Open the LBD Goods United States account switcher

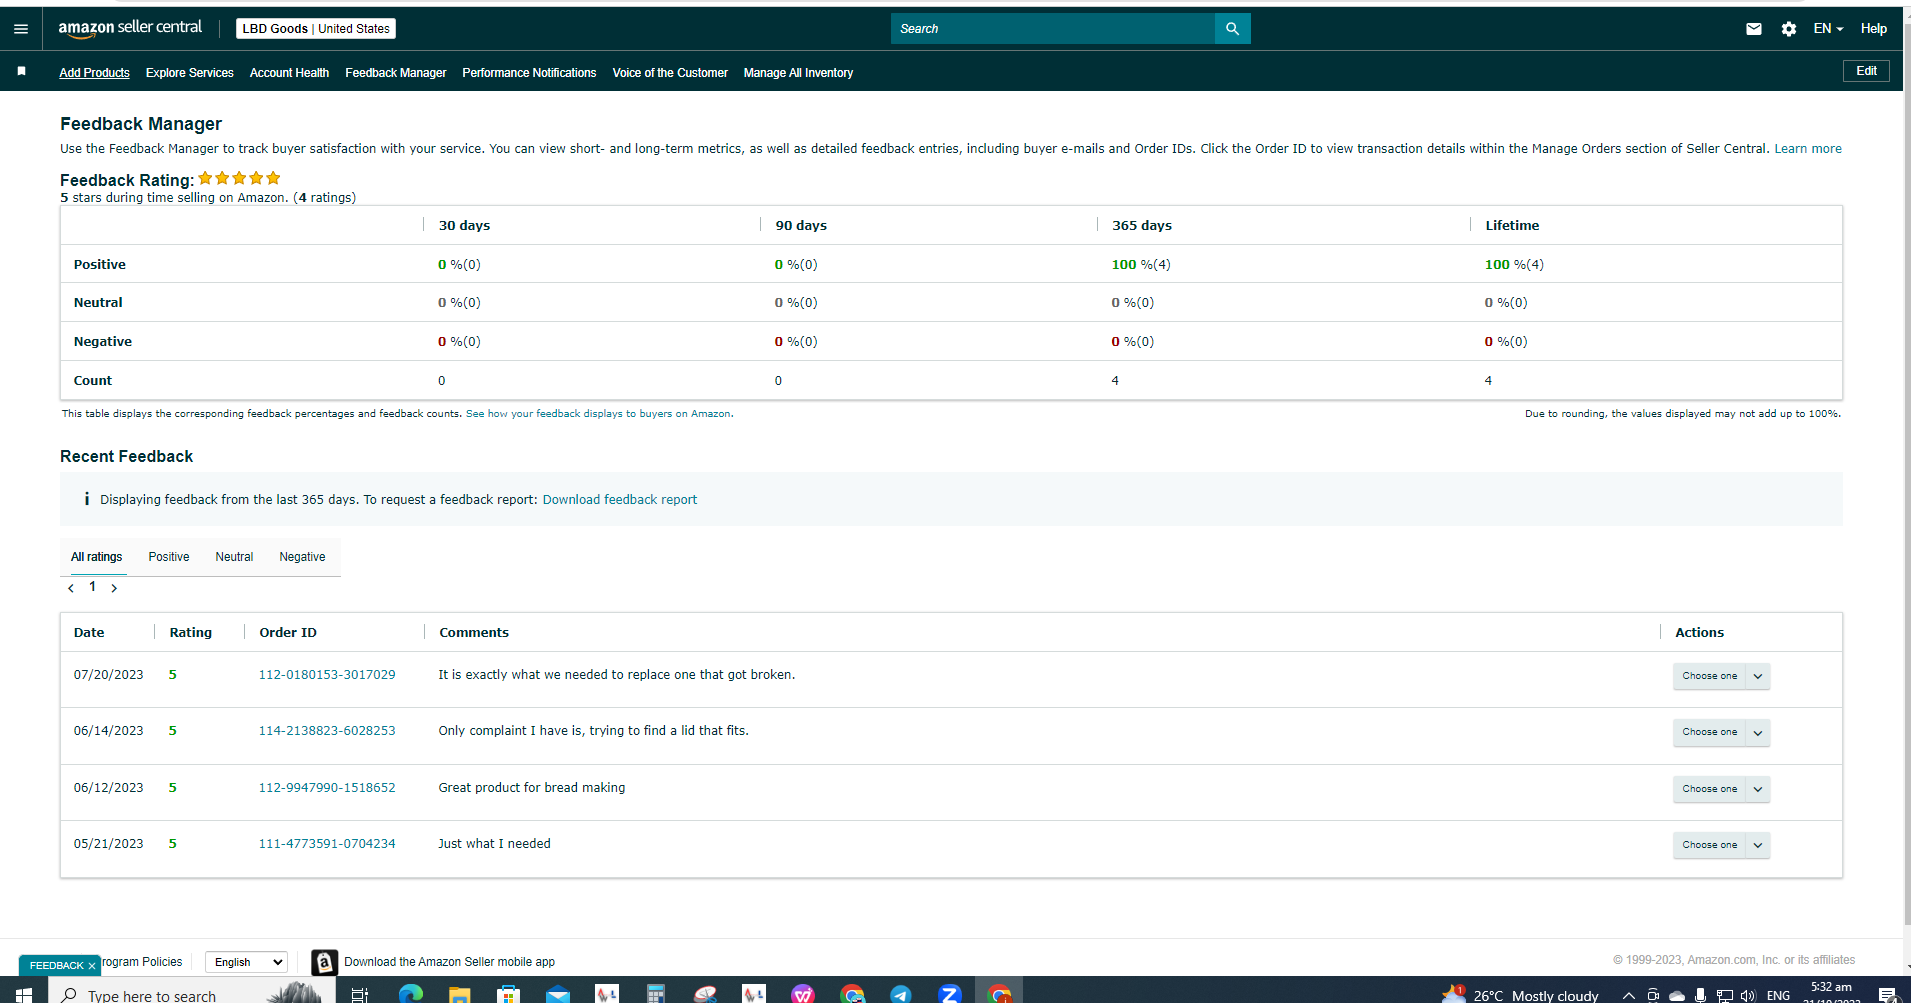coord(316,29)
